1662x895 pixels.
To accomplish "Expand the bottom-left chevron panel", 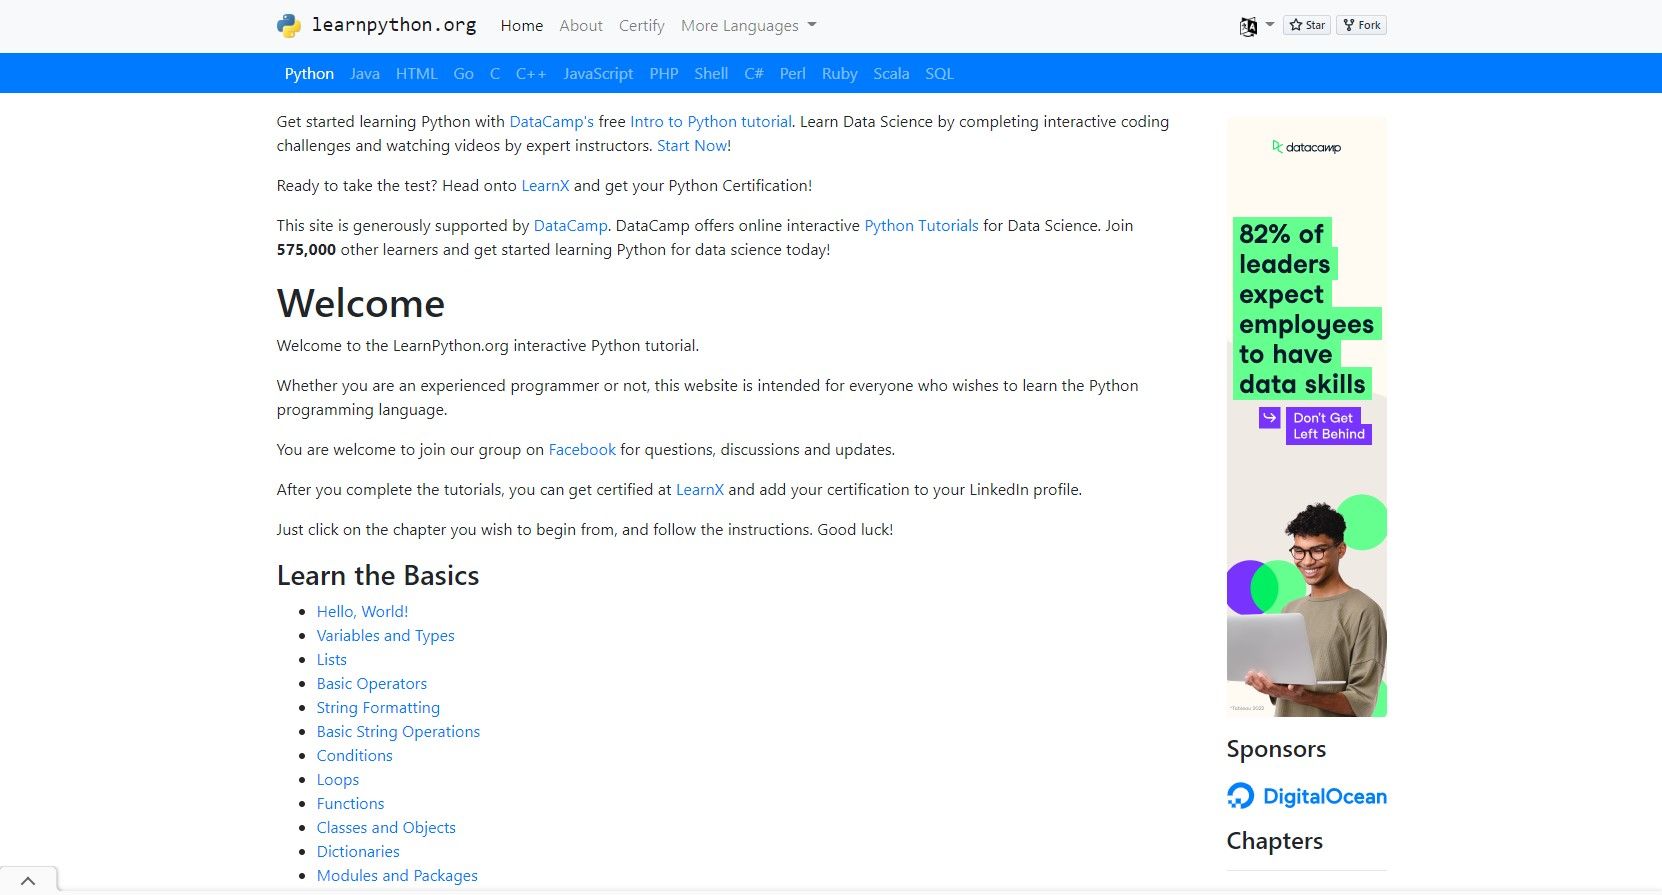I will 28,881.
